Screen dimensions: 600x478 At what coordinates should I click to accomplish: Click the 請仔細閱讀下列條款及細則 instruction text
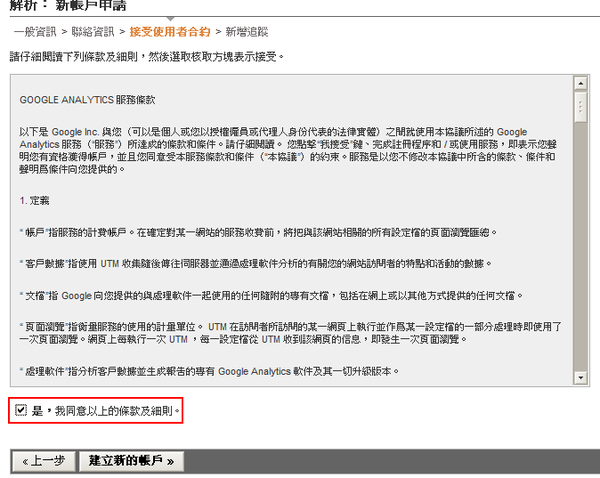[x=147, y=57]
